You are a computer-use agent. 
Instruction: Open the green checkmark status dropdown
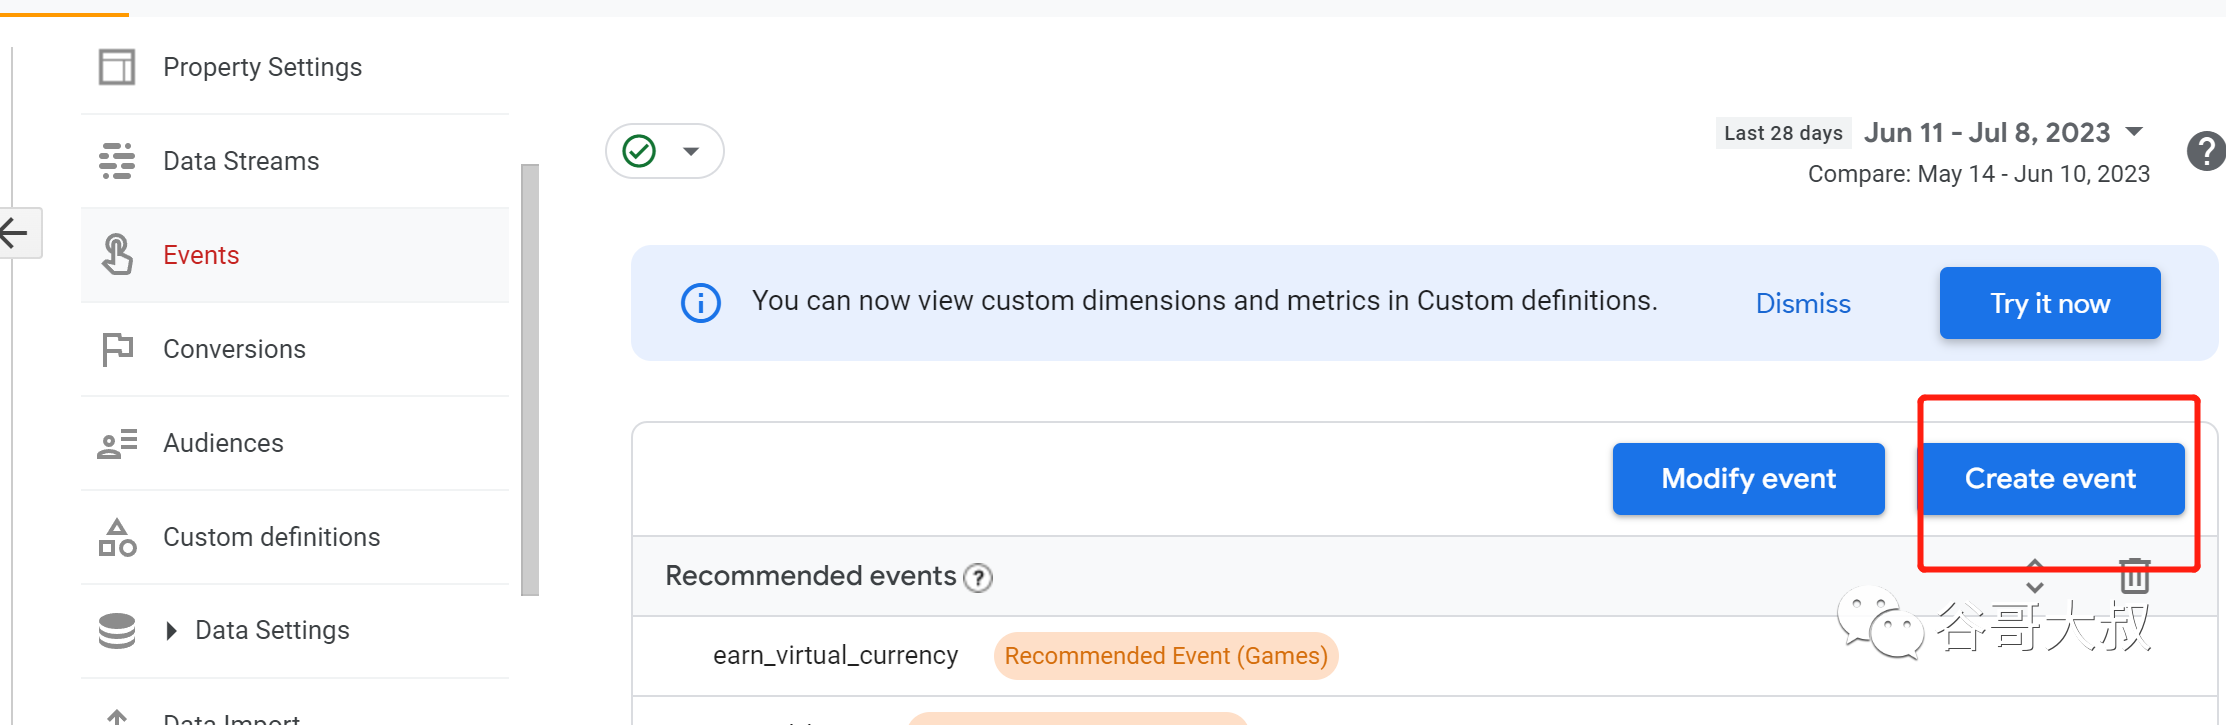click(664, 151)
